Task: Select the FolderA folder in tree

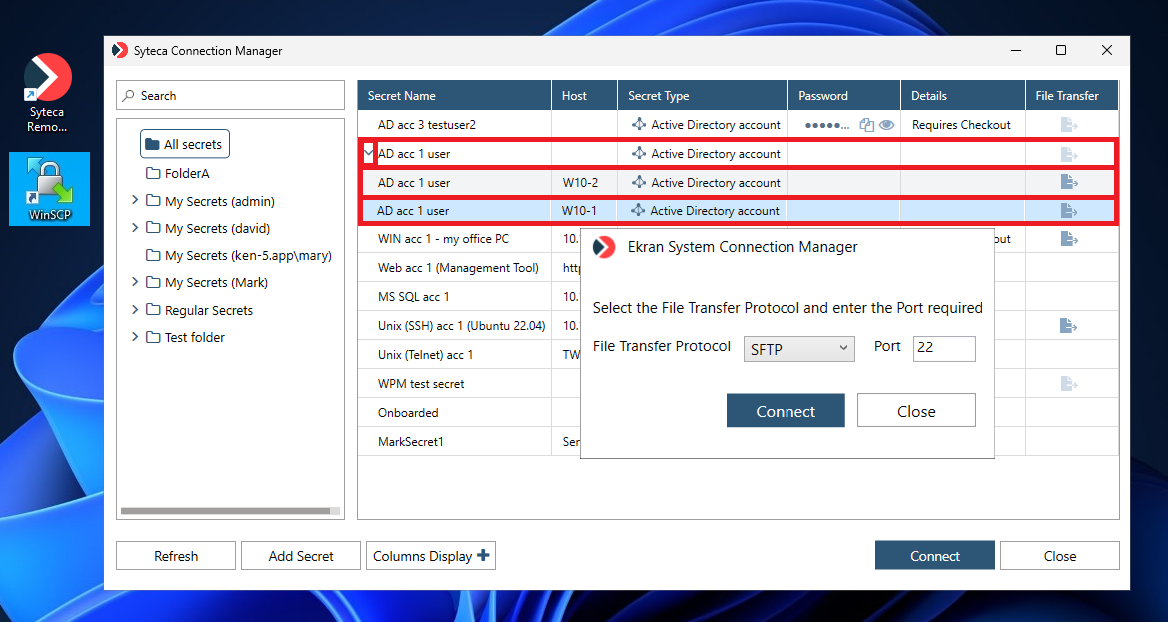Action: [186, 174]
